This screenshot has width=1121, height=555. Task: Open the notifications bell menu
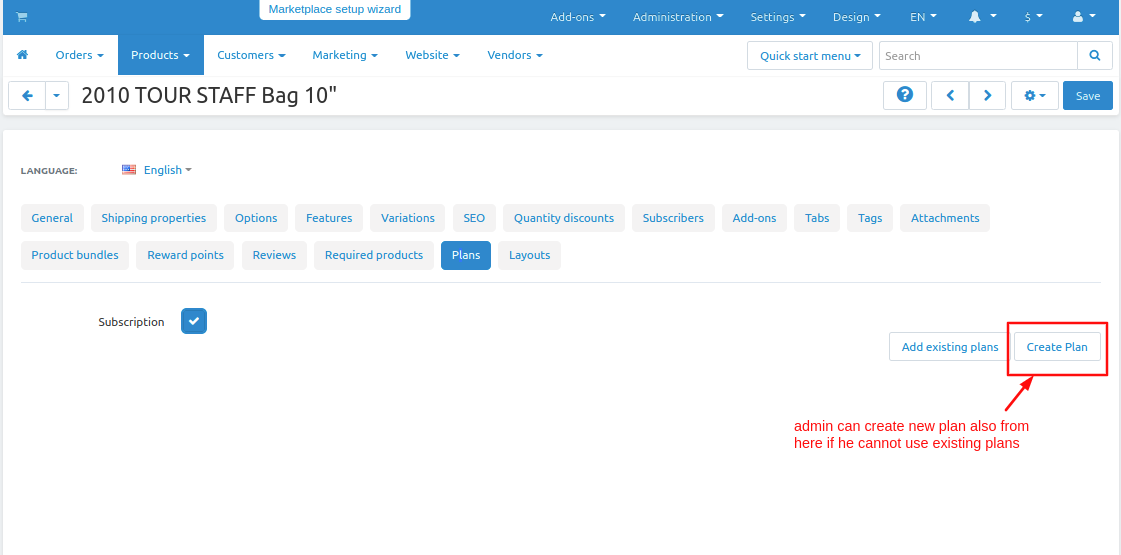(x=982, y=17)
